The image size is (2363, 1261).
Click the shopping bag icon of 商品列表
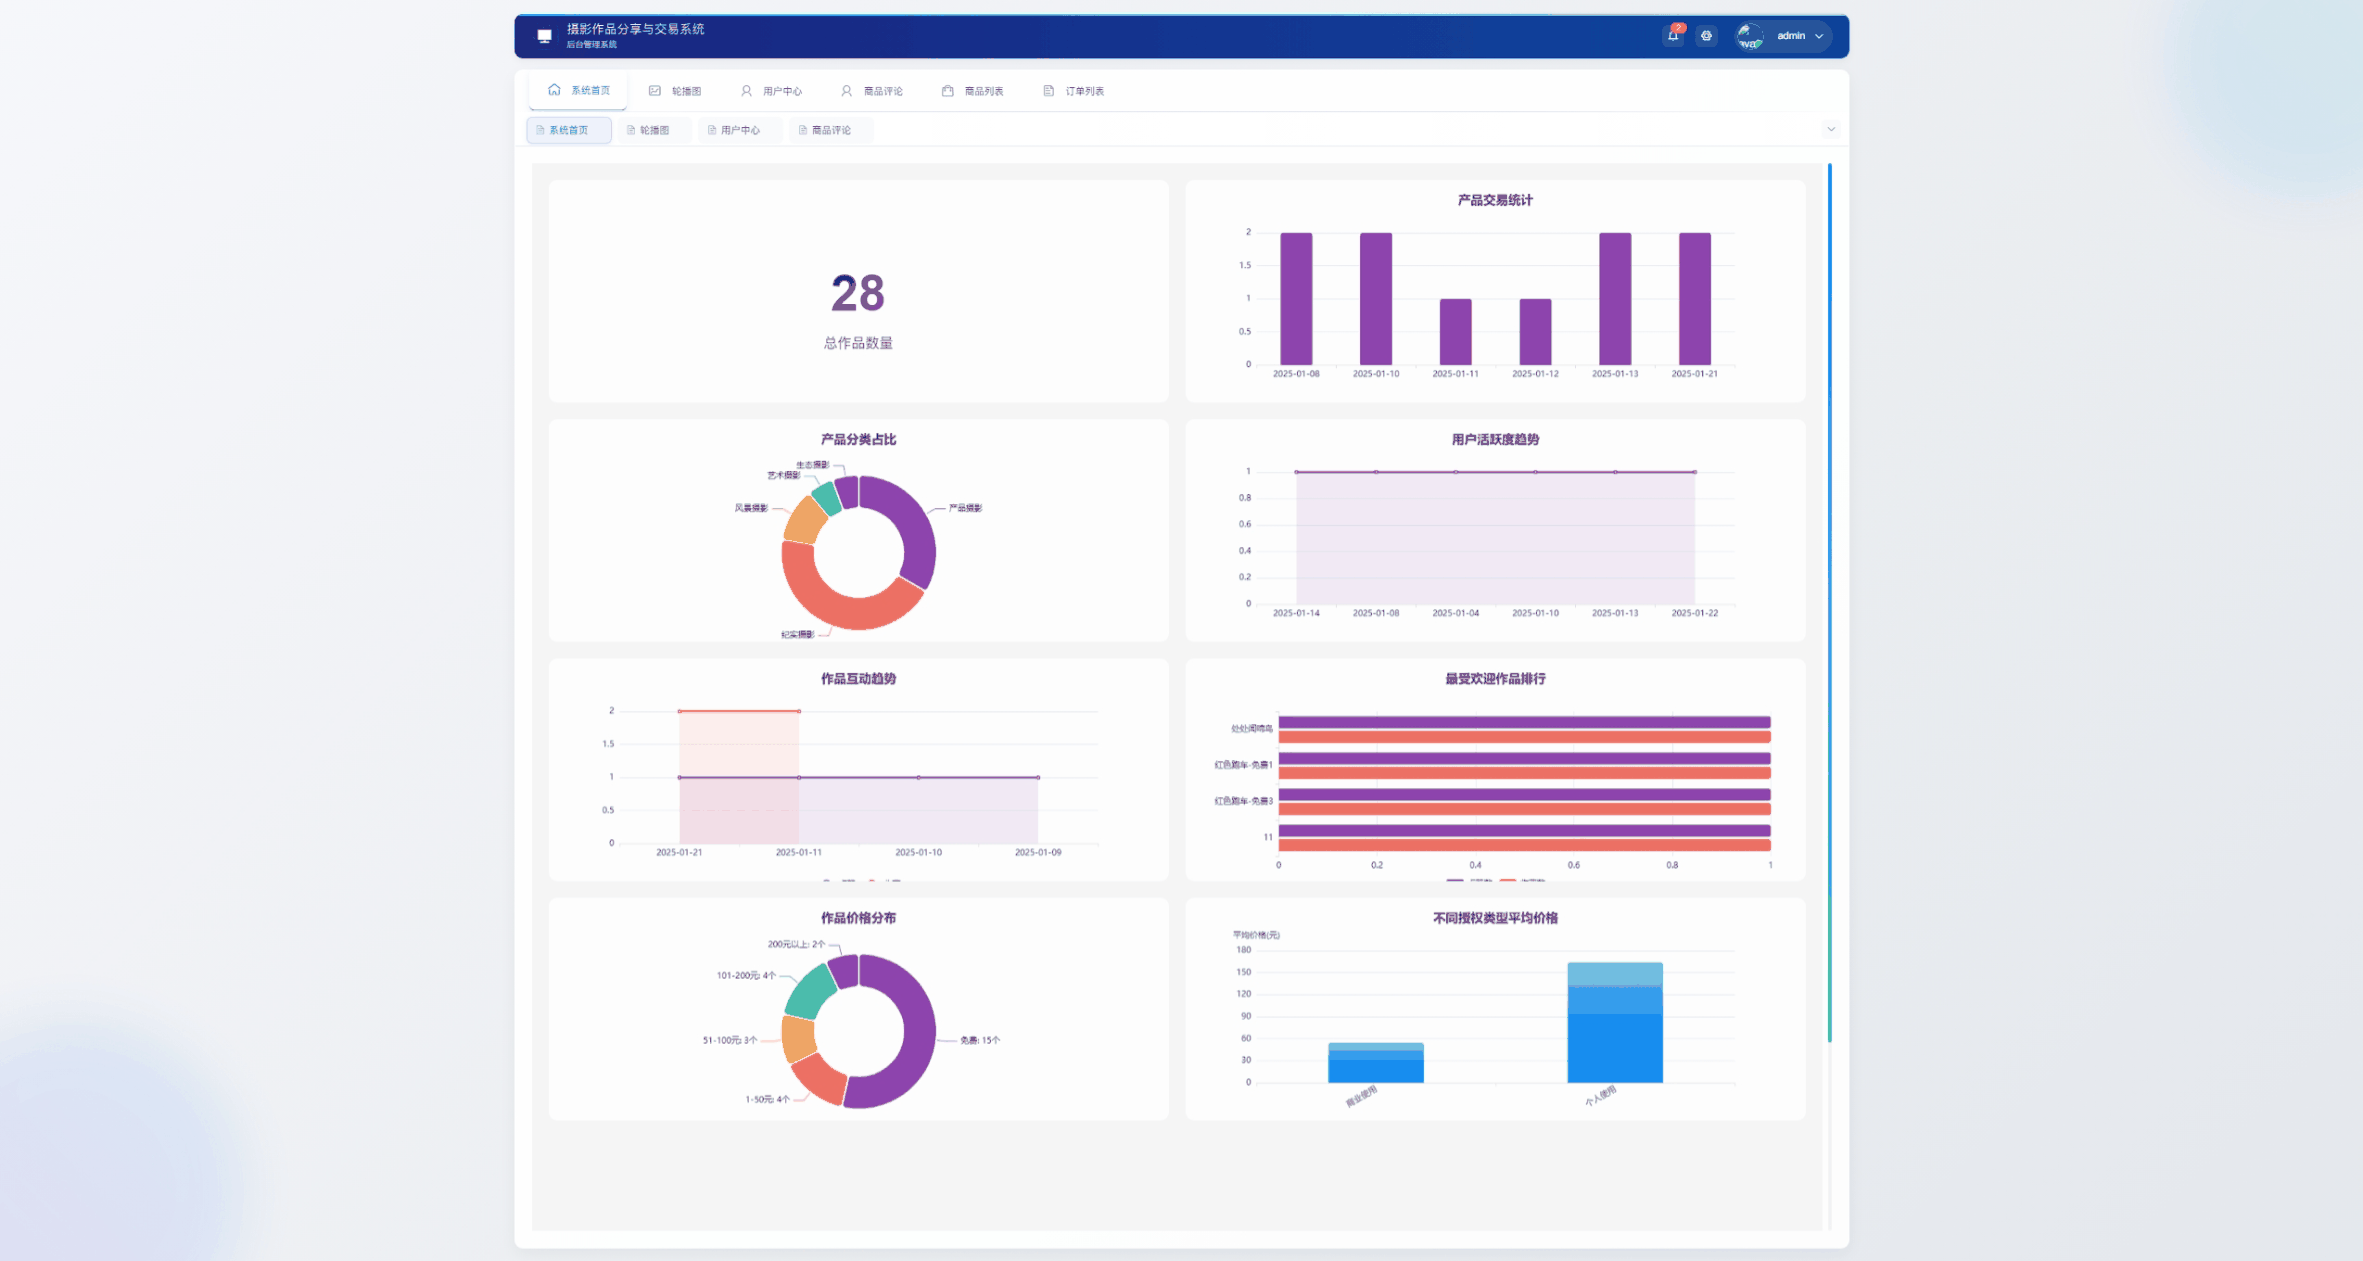pyautogui.click(x=947, y=91)
